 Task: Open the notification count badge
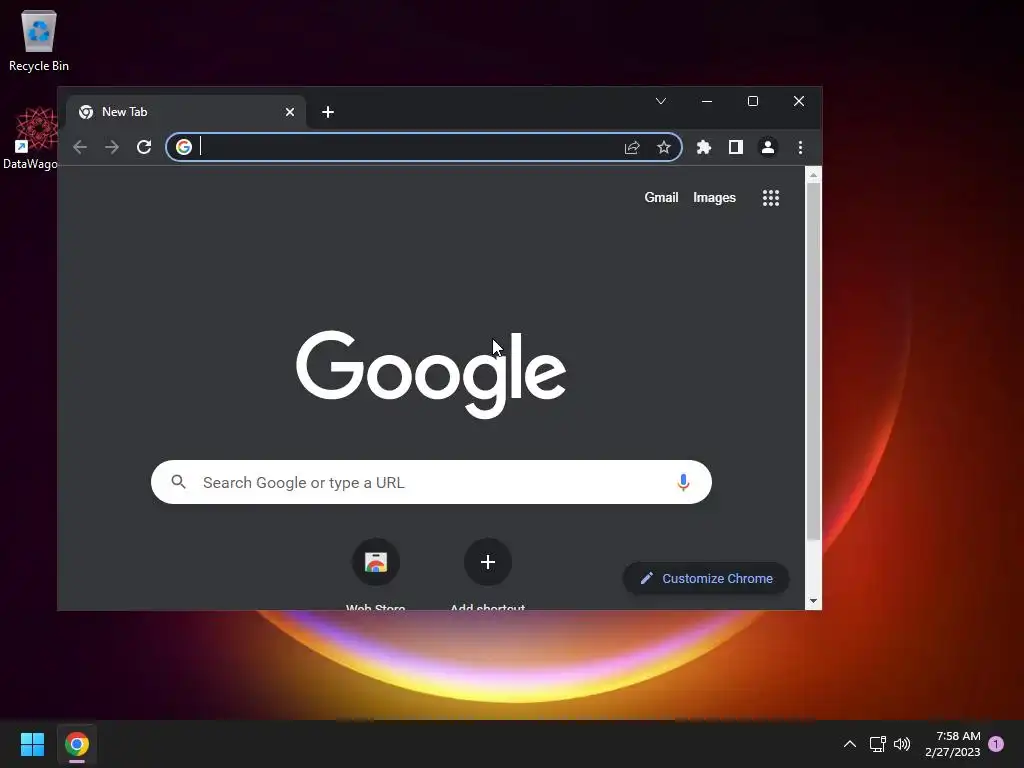point(996,744)
